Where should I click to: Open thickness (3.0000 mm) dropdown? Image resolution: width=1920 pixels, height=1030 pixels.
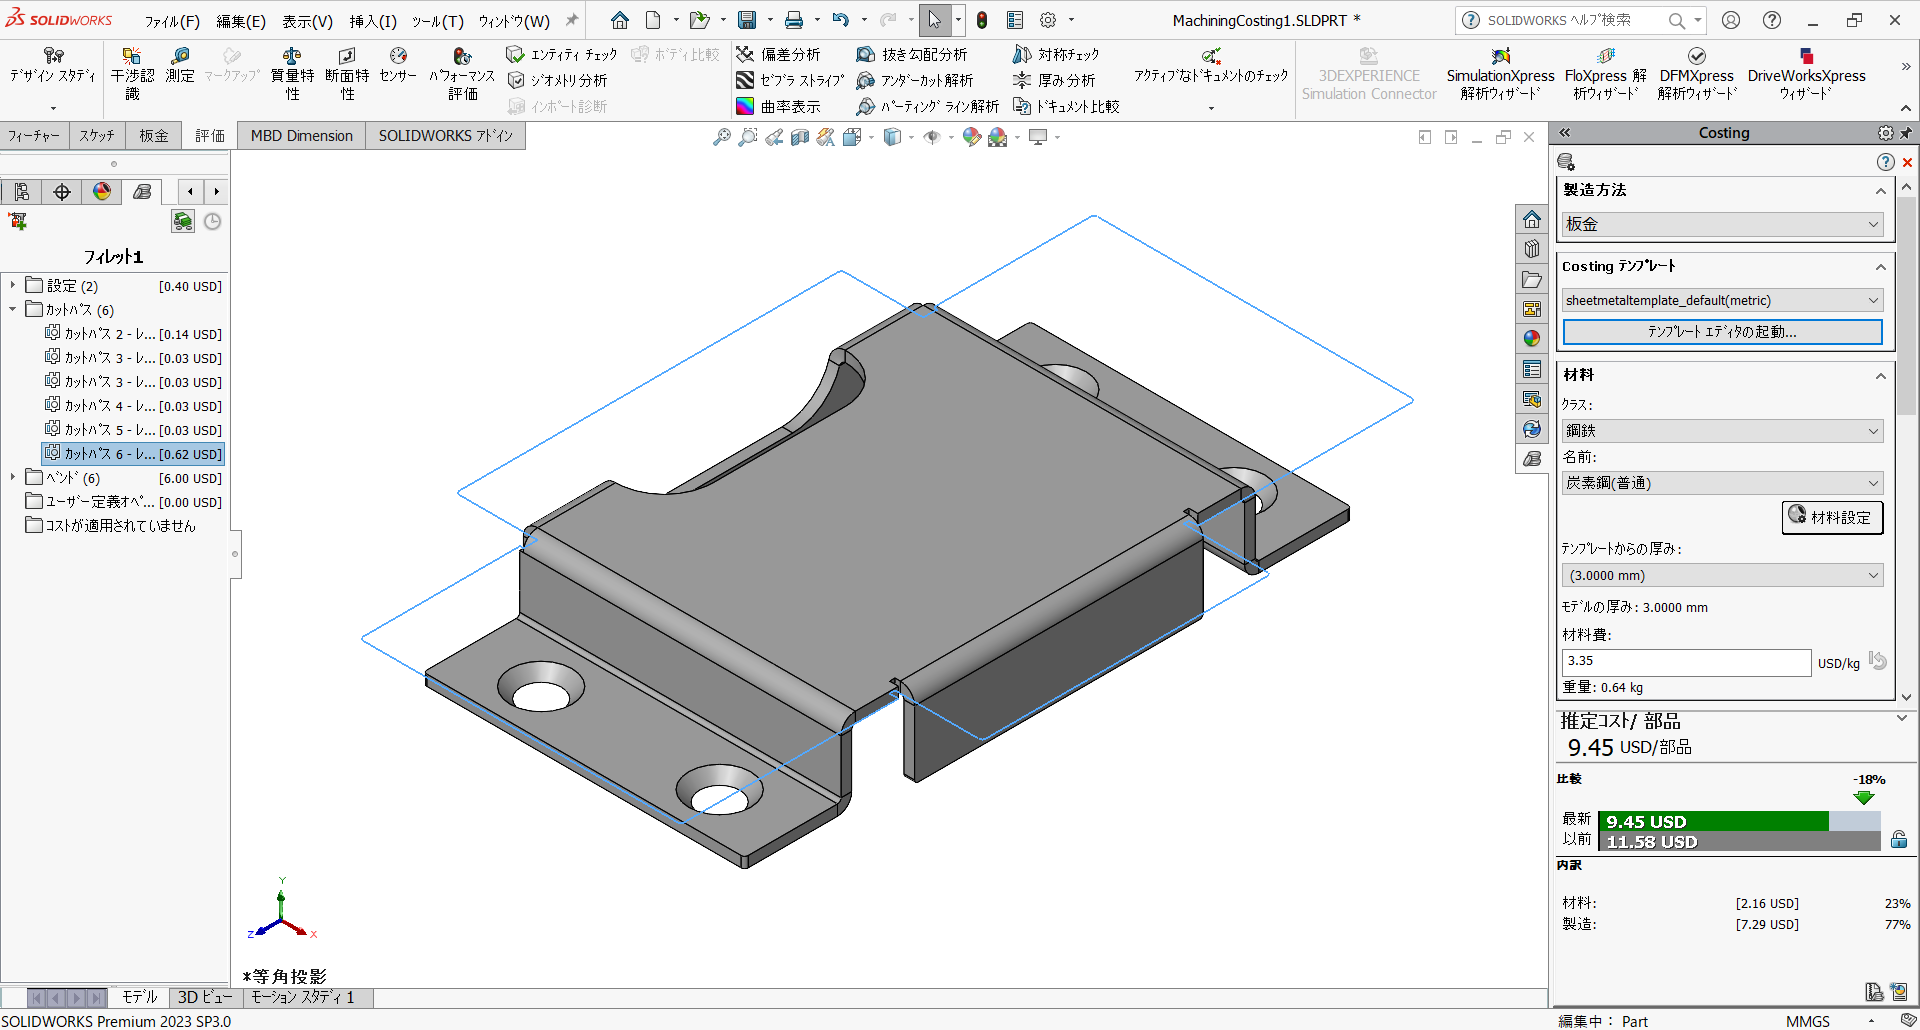coord(1722,575)
